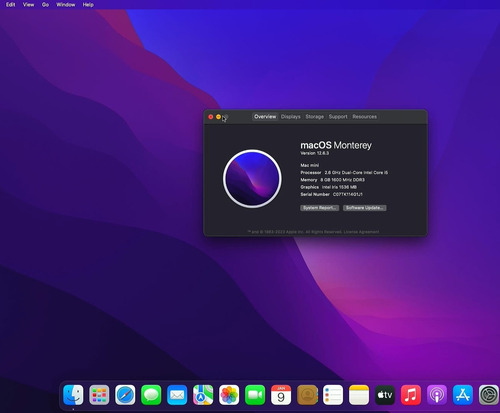Screen dimensions: 500x413
Task: Switch to the Support tab
Action: (338, 117)
